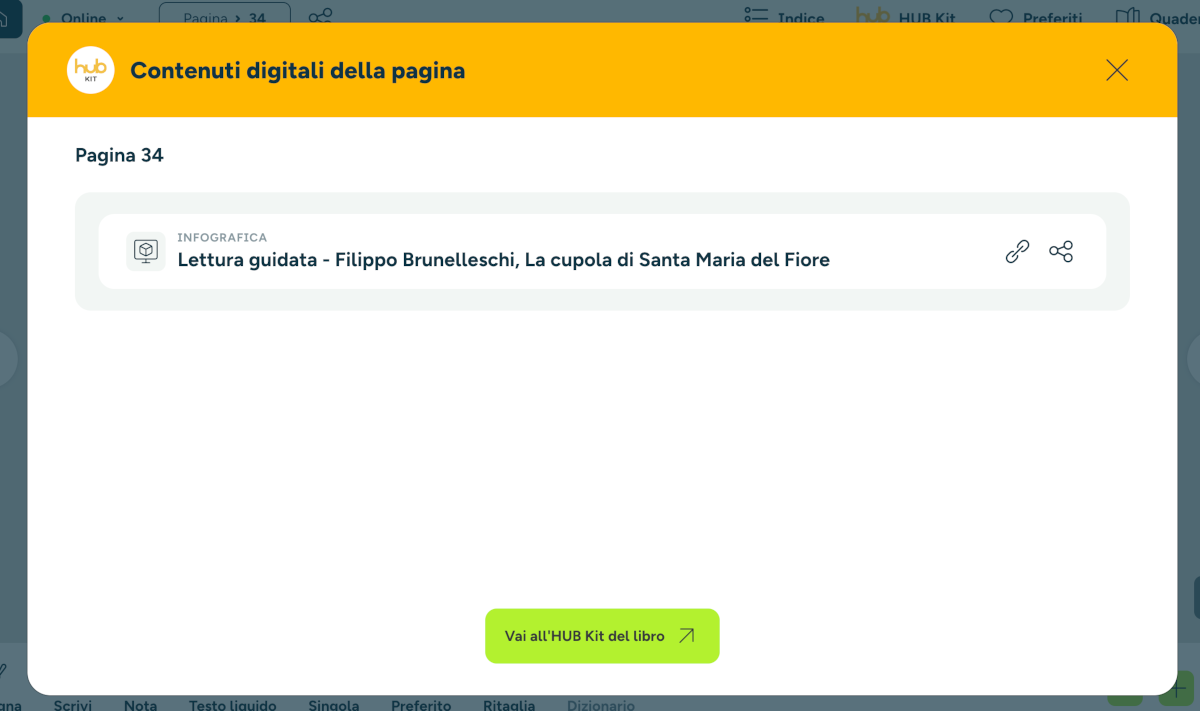Open Preferiti in background toolbar
This screenshot has height=711, width=1200.
[1036, 17]
